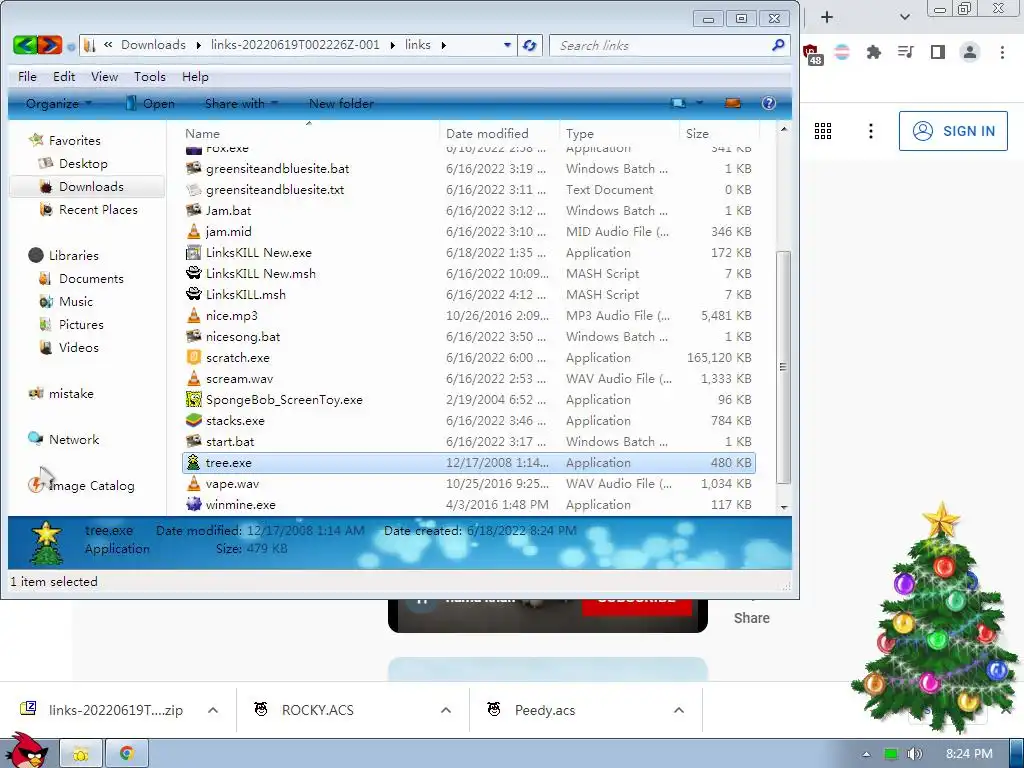Image resolution: width=1024 pixels, height=768 pixels.
Task: Click the file list vertical scrollbar thumb
Action: [783, 367]
